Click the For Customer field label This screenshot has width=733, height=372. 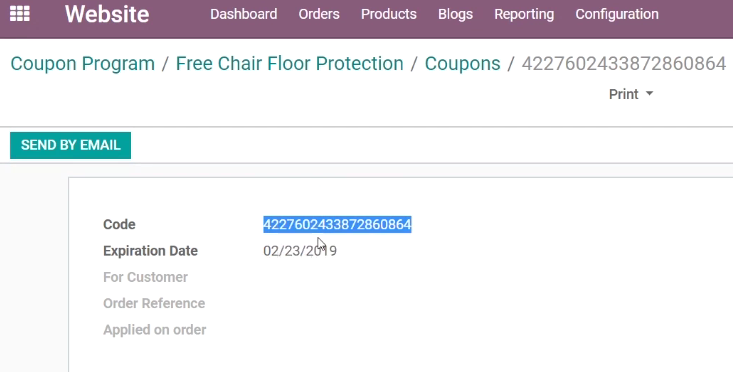tap(145, 277)
